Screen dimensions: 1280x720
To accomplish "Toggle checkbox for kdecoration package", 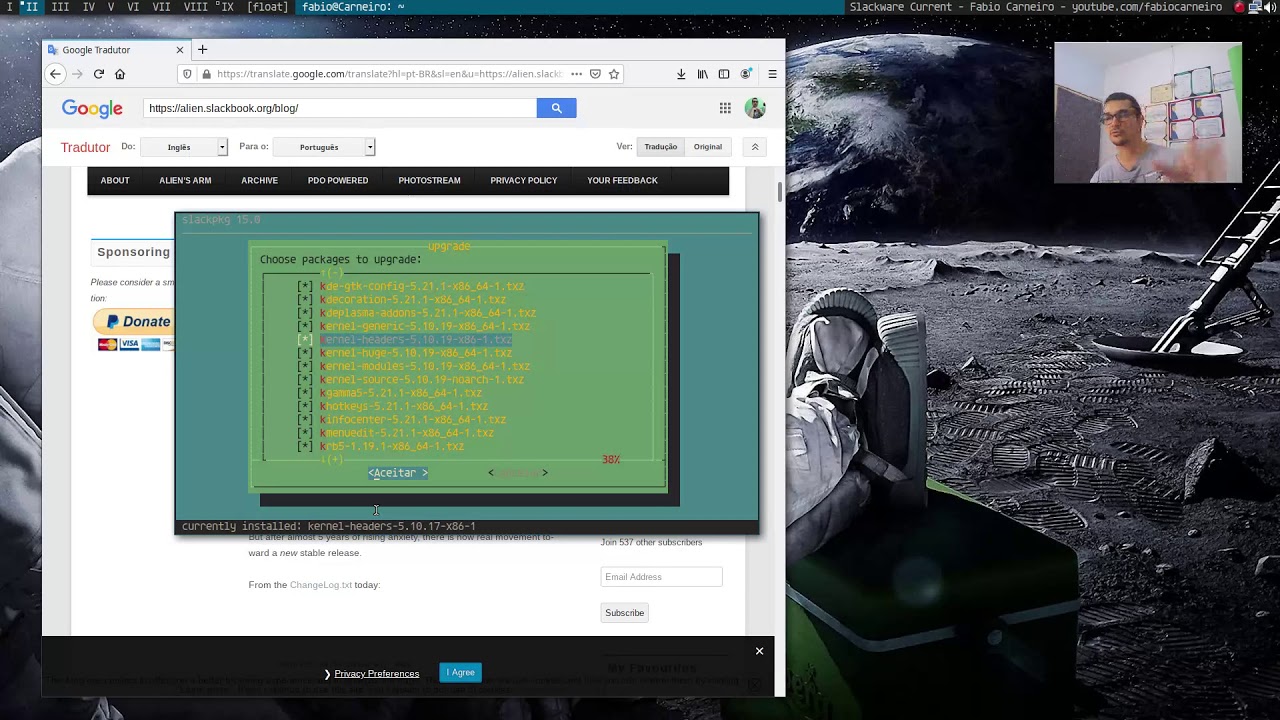I will 305,299.
